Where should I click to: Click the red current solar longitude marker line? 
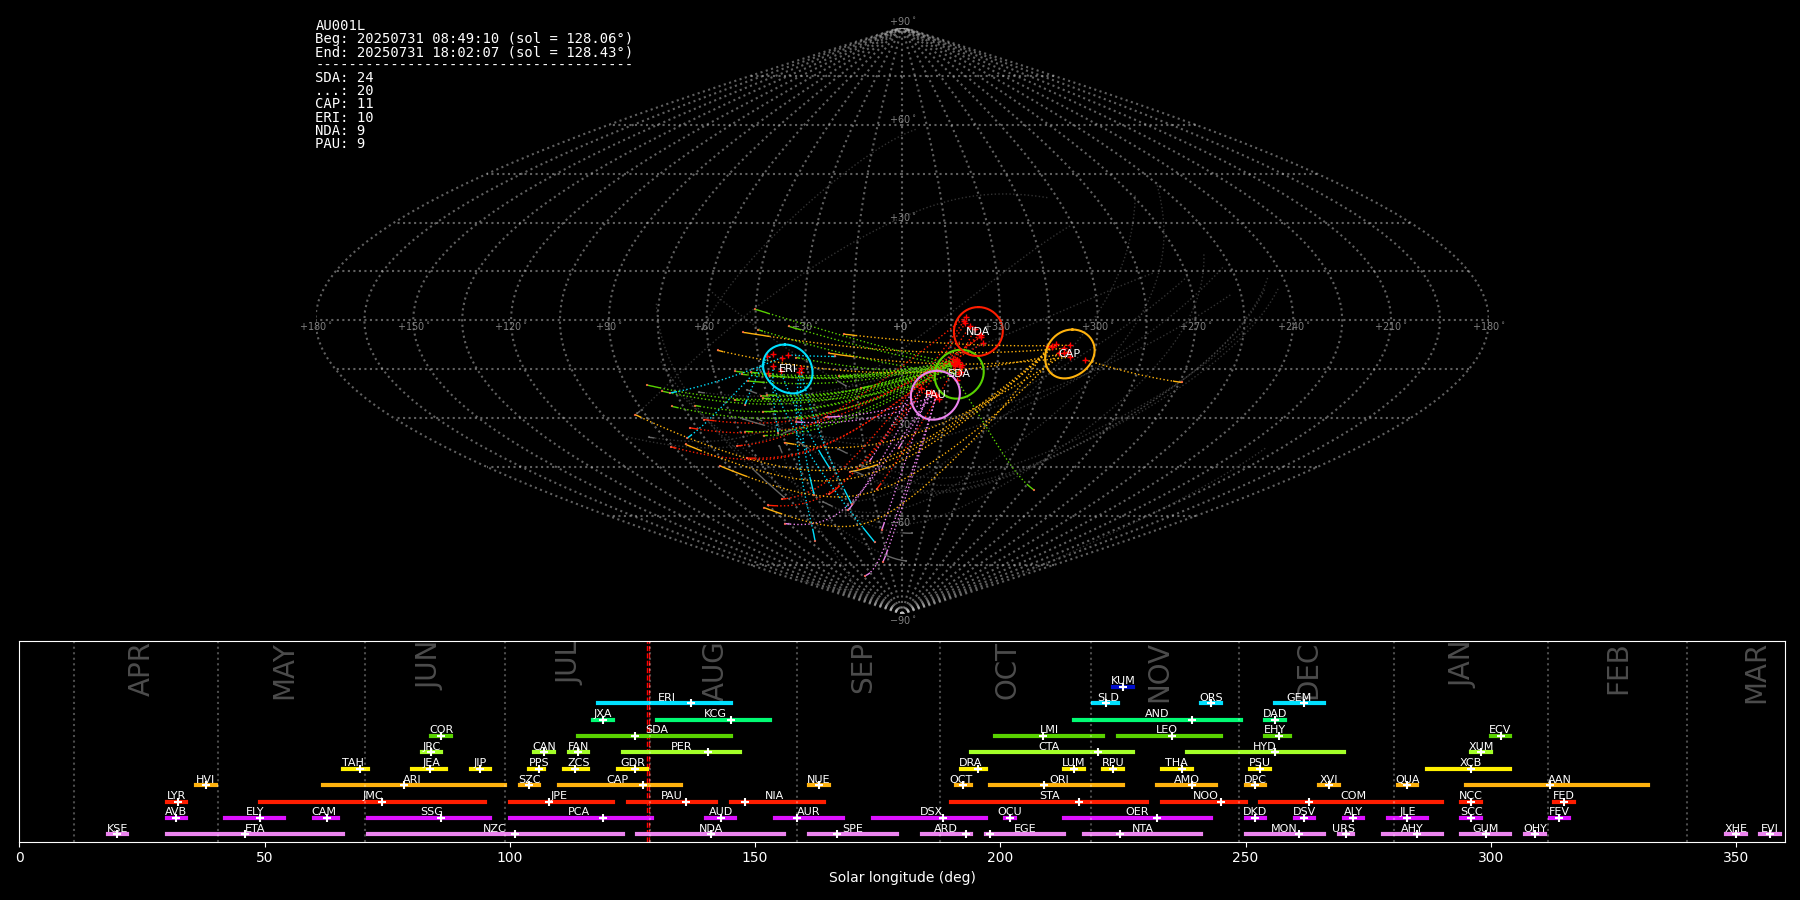(x=648, y=741)
